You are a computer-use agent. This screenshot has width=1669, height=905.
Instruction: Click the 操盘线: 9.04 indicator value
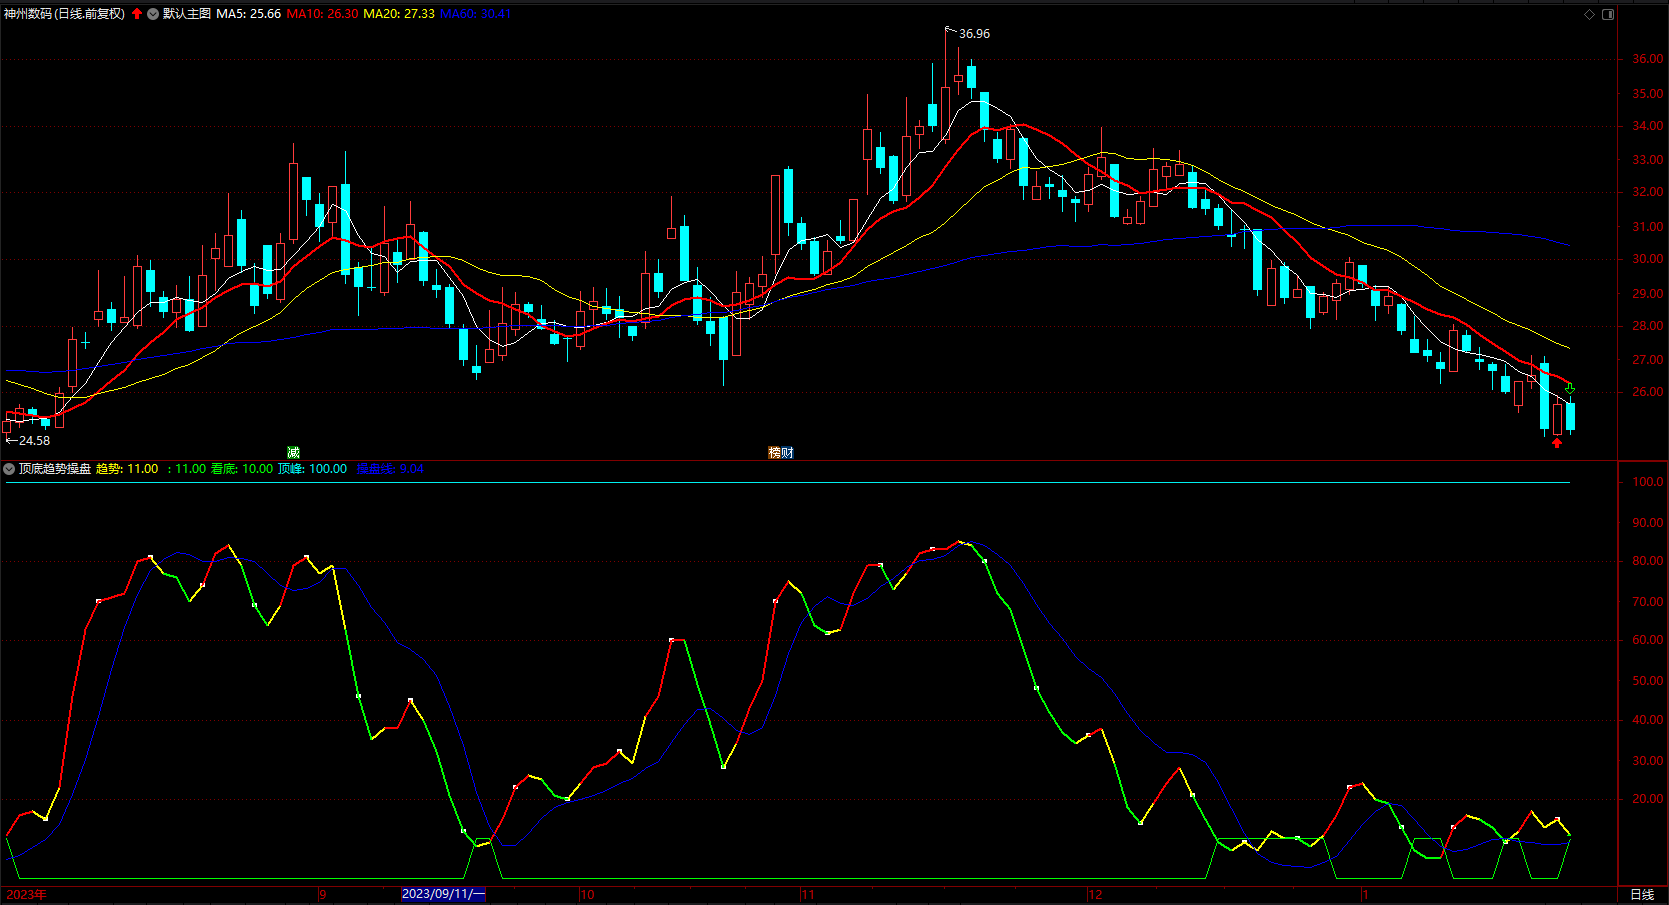390,469
